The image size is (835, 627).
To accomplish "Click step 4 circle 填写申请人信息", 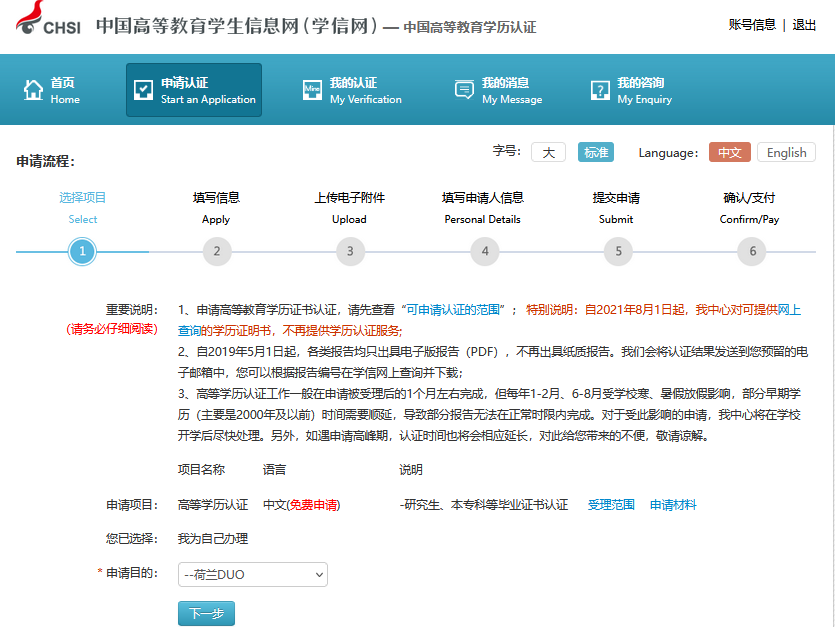I will (485, 251).
